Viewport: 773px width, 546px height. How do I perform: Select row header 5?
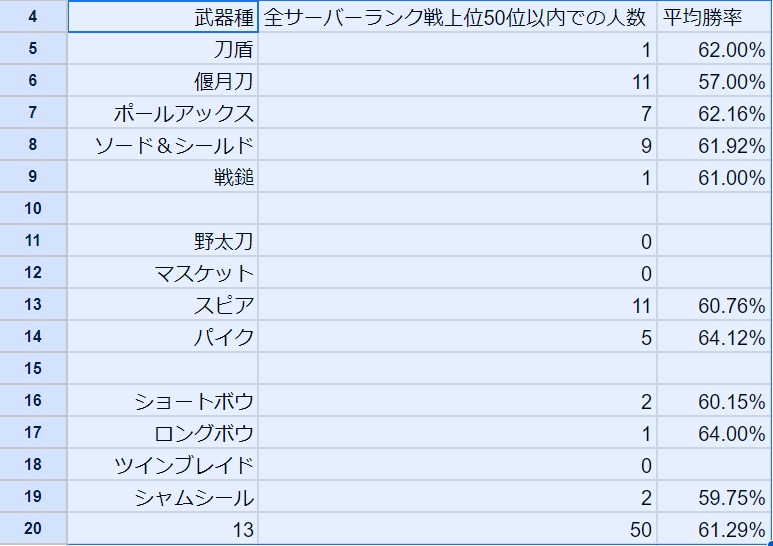(x=33, y=49)
